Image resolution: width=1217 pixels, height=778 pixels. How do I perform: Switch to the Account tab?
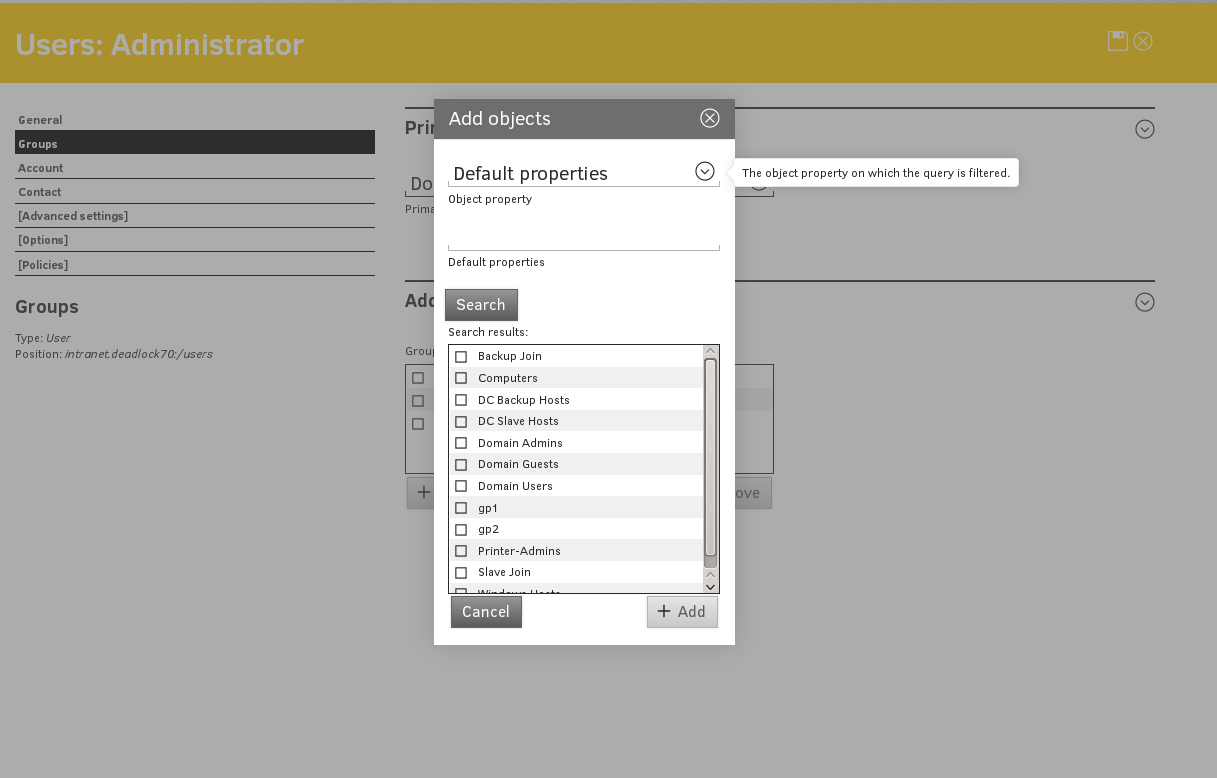40,168
